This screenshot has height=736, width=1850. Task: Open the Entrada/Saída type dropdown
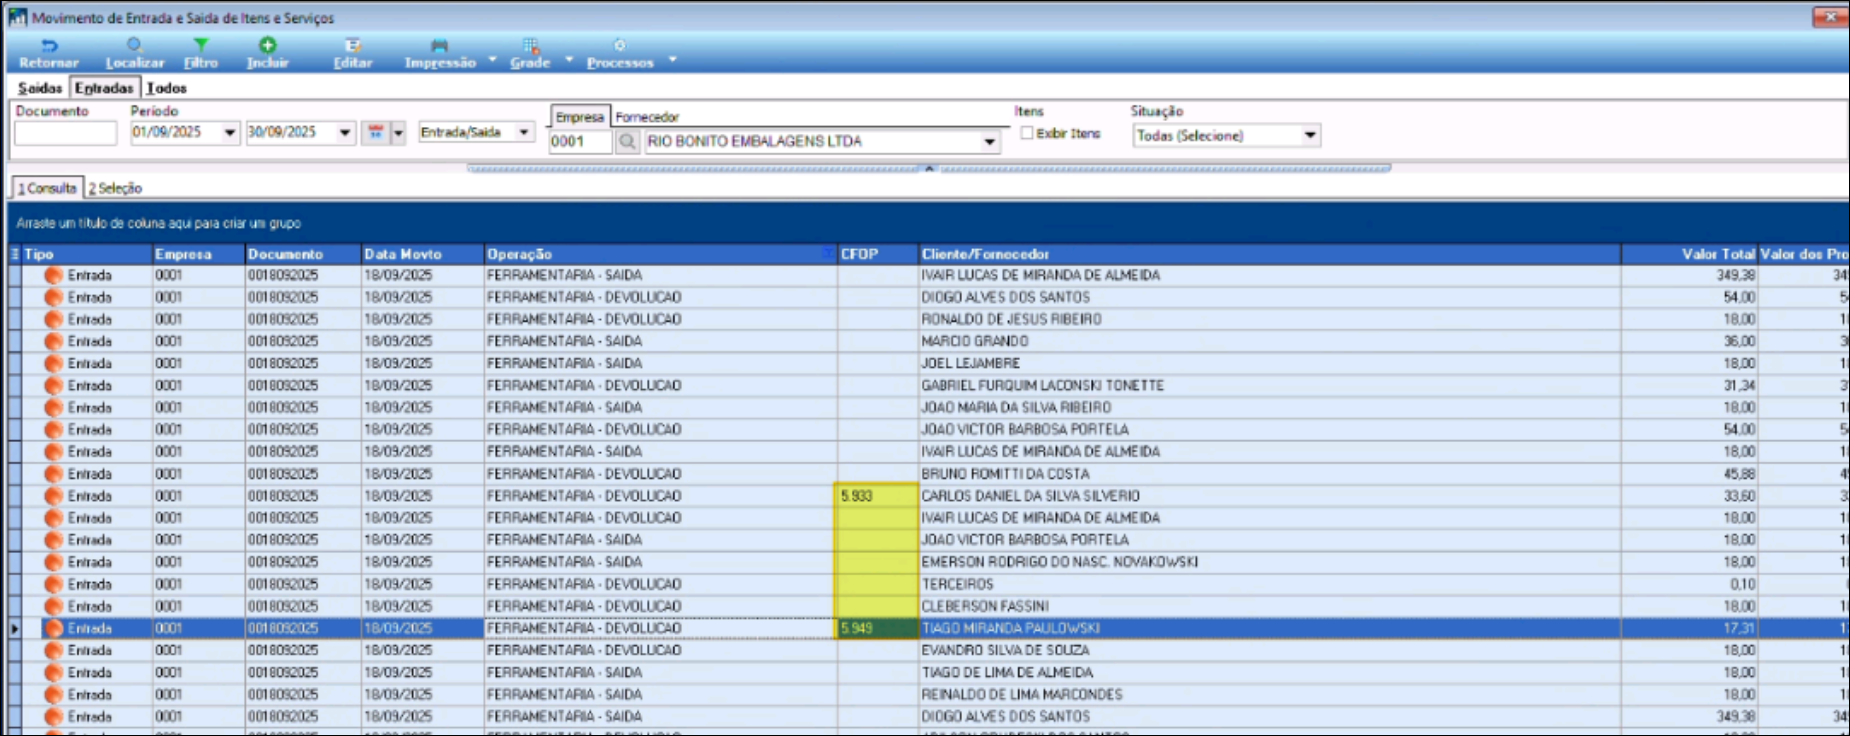tap(523, 133)
